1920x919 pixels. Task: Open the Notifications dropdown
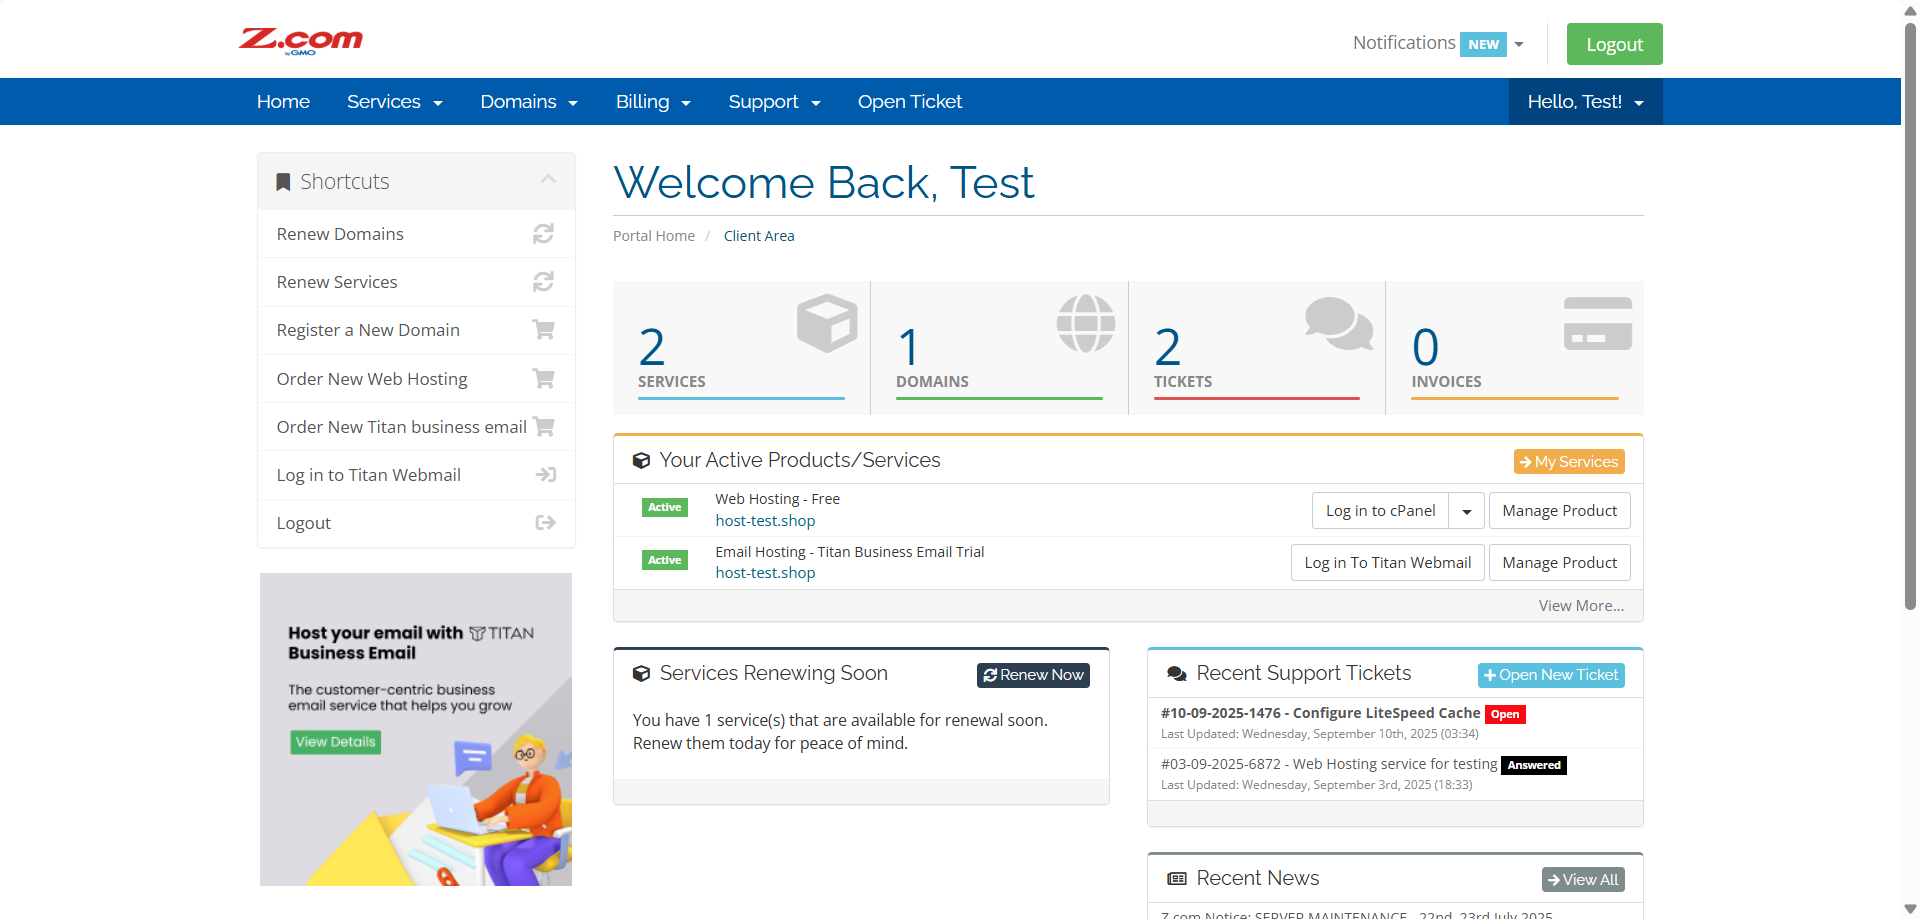1437,43
